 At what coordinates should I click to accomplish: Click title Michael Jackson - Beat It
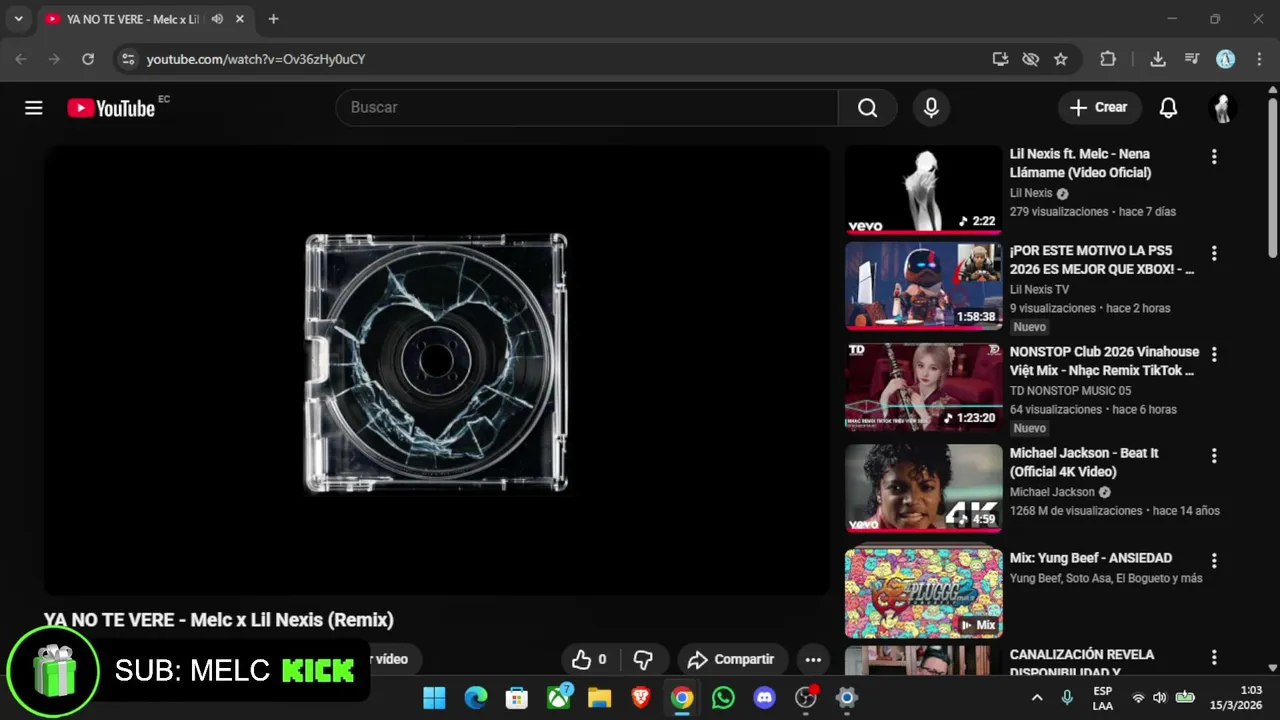click(x=1084, y=462)
